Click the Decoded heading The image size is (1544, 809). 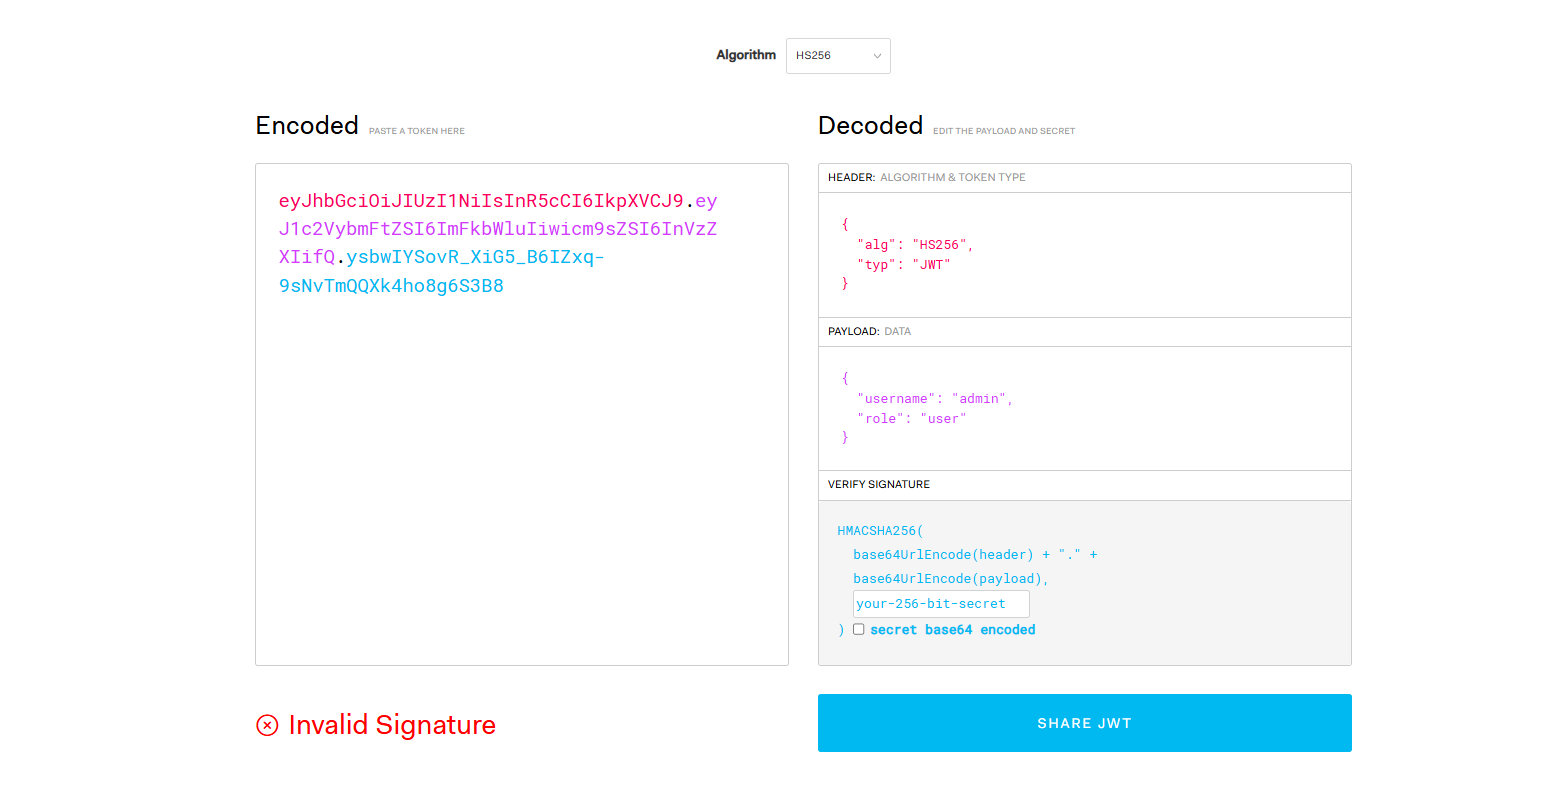870,125
